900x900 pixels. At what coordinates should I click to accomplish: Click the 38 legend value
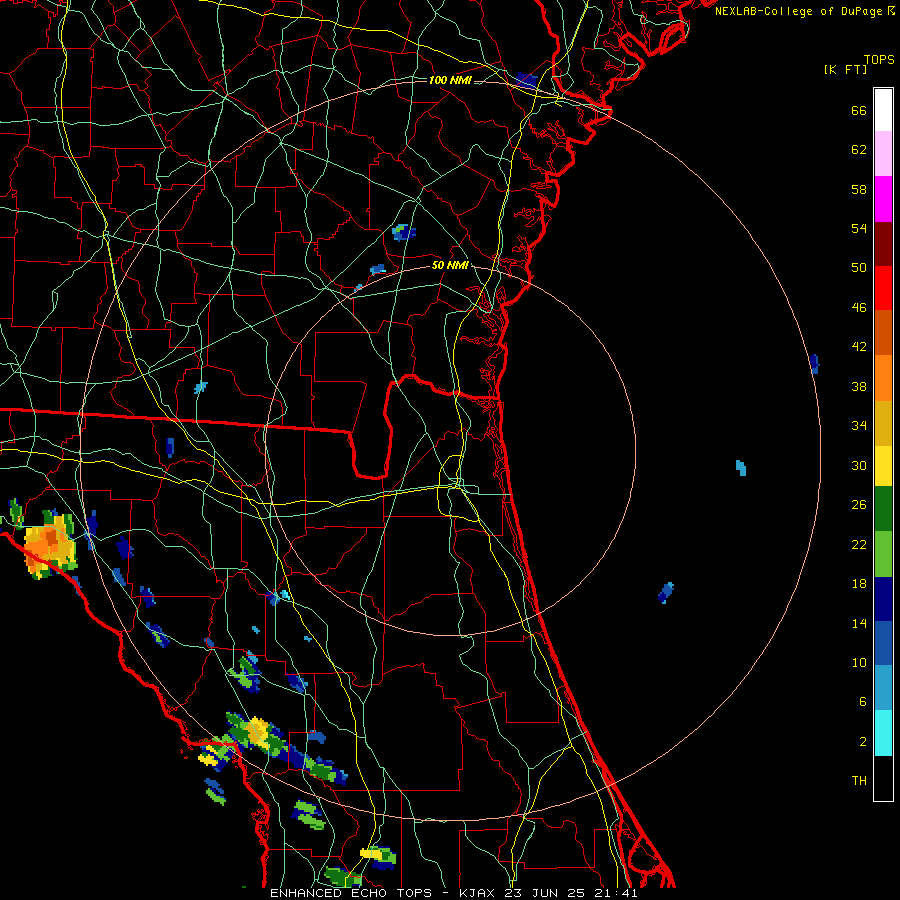pyautogui.click(x=859, y=386)
